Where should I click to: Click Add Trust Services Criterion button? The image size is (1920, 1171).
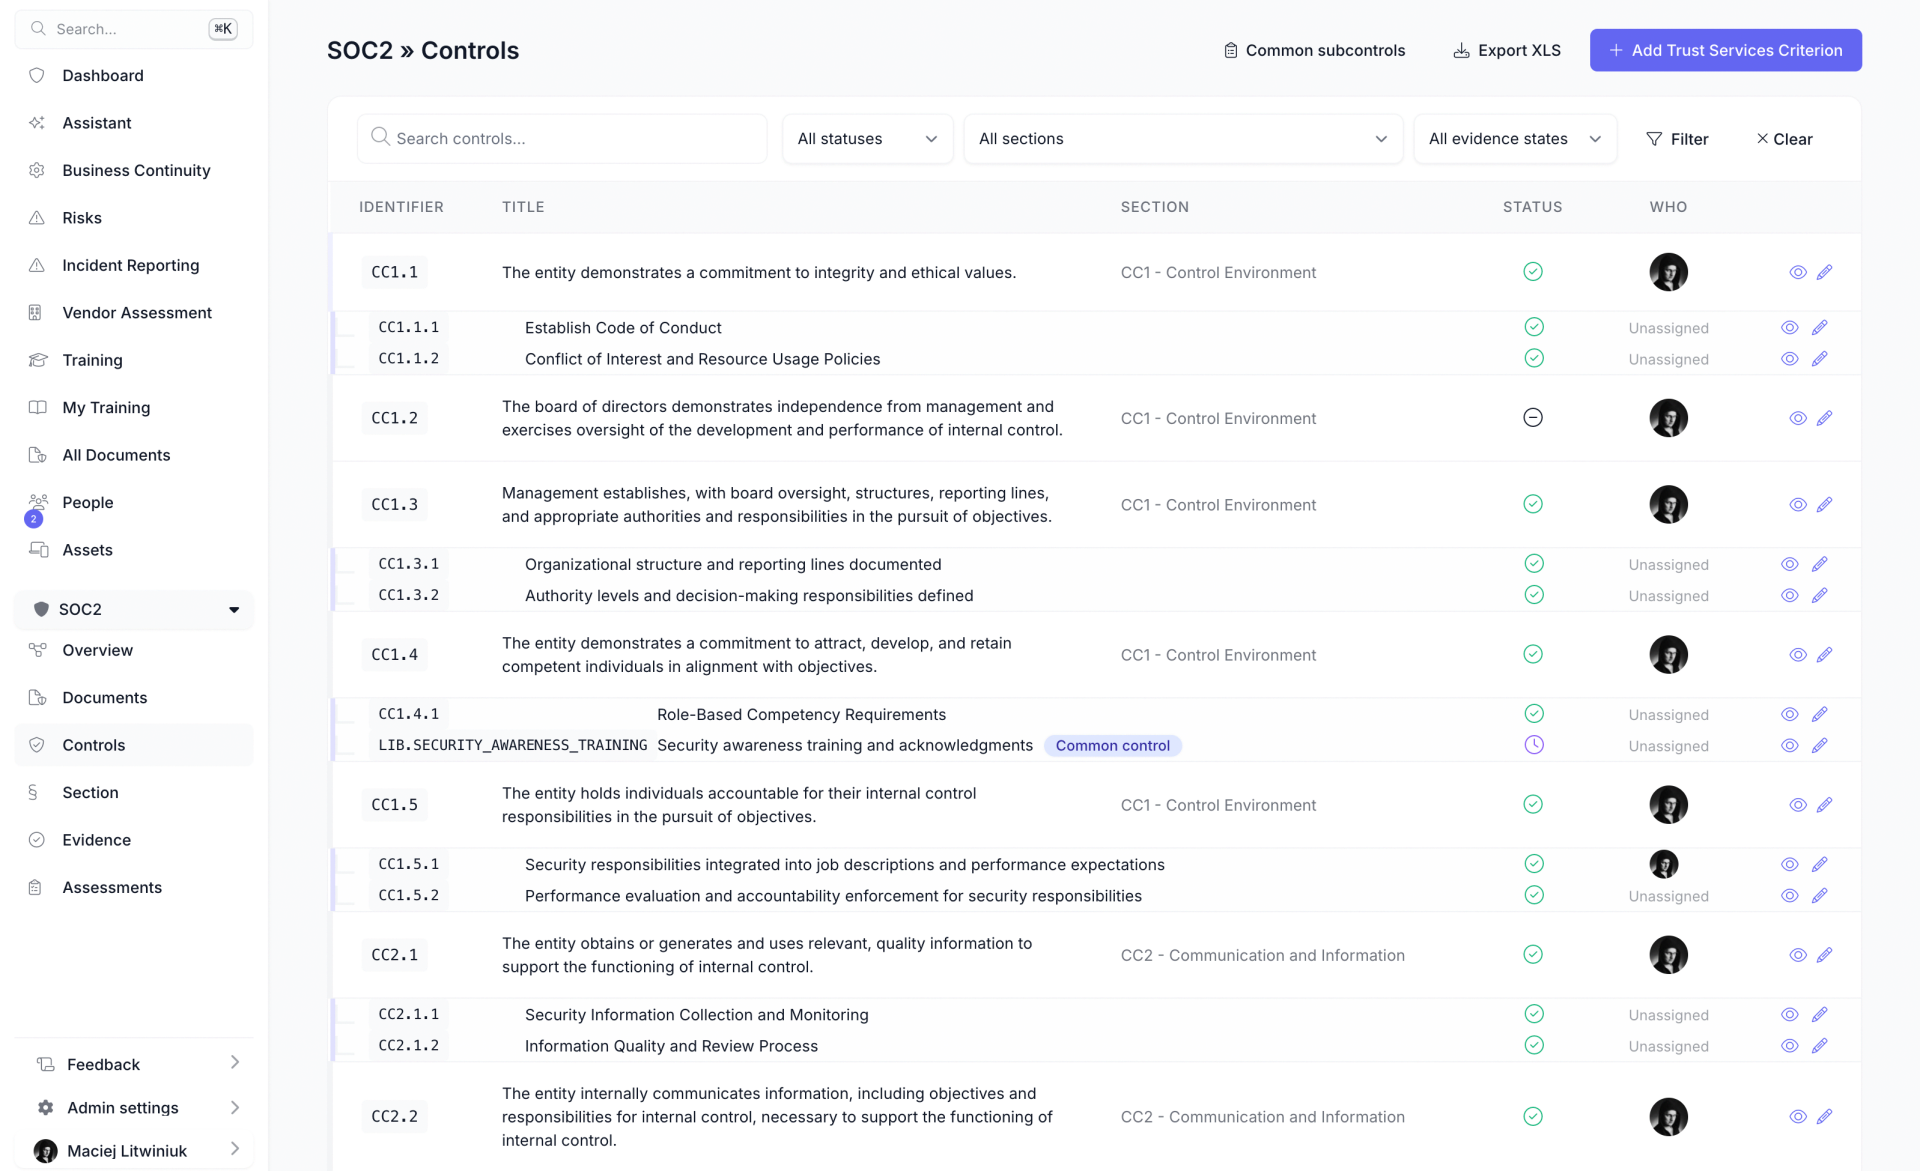point(1725,50)
